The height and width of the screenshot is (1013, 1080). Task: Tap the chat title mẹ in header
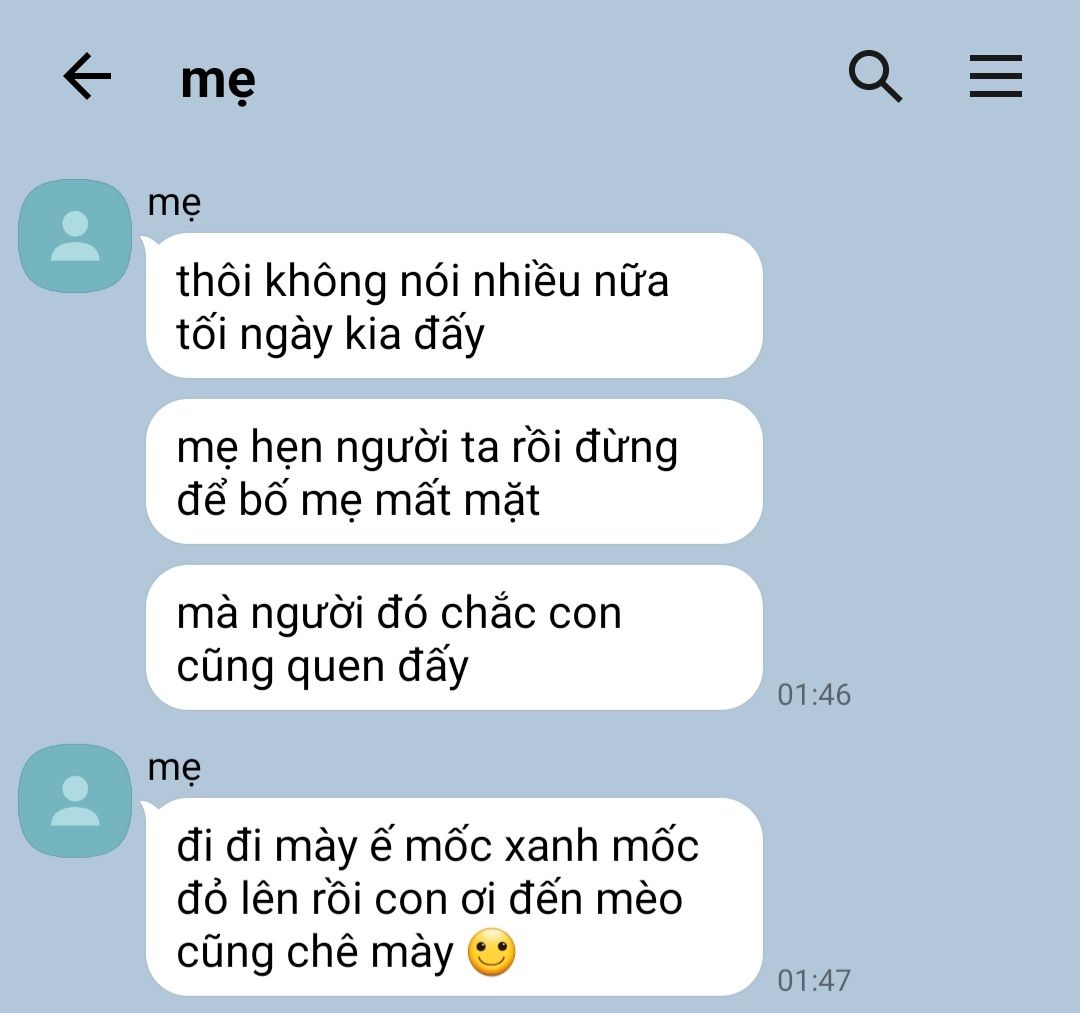point(218,81)
